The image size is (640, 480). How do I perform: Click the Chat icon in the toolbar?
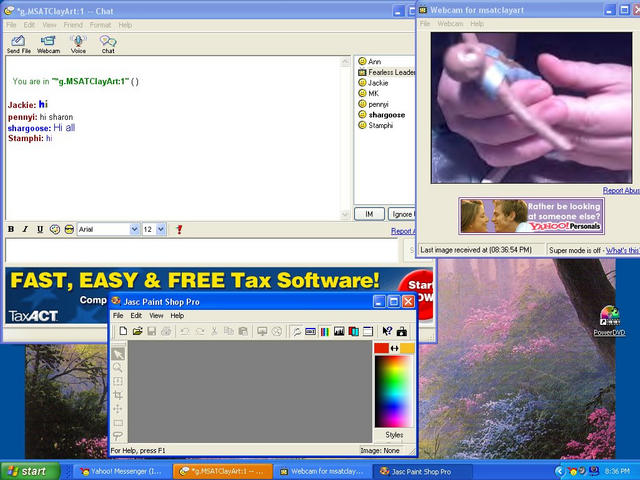tap(108, 44)
